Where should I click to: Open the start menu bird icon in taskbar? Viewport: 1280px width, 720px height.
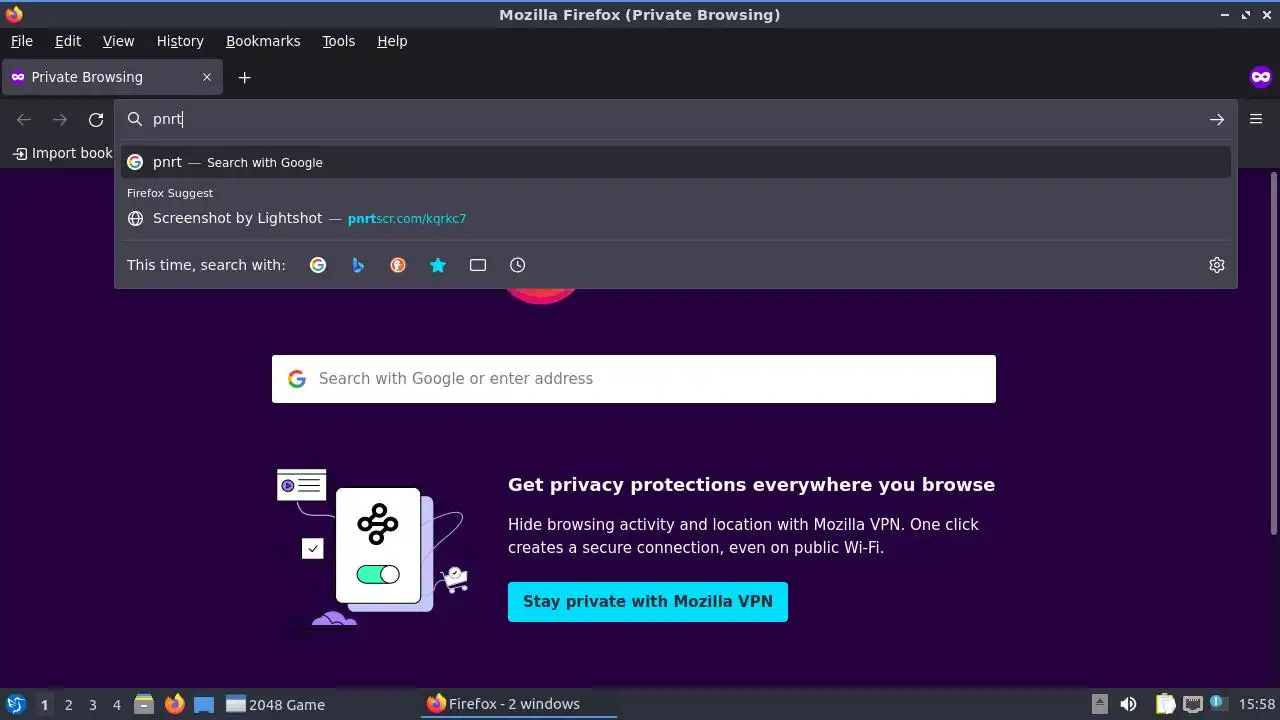click(x=16, y=704)
